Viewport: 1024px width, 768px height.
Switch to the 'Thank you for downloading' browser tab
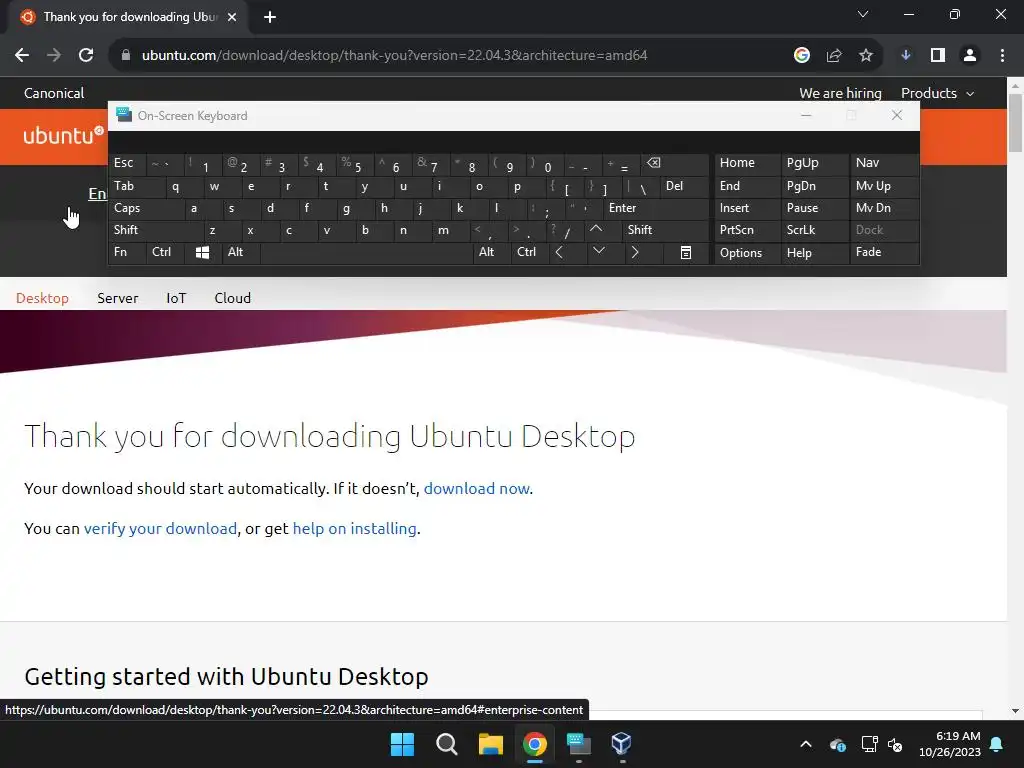(129, 17)
